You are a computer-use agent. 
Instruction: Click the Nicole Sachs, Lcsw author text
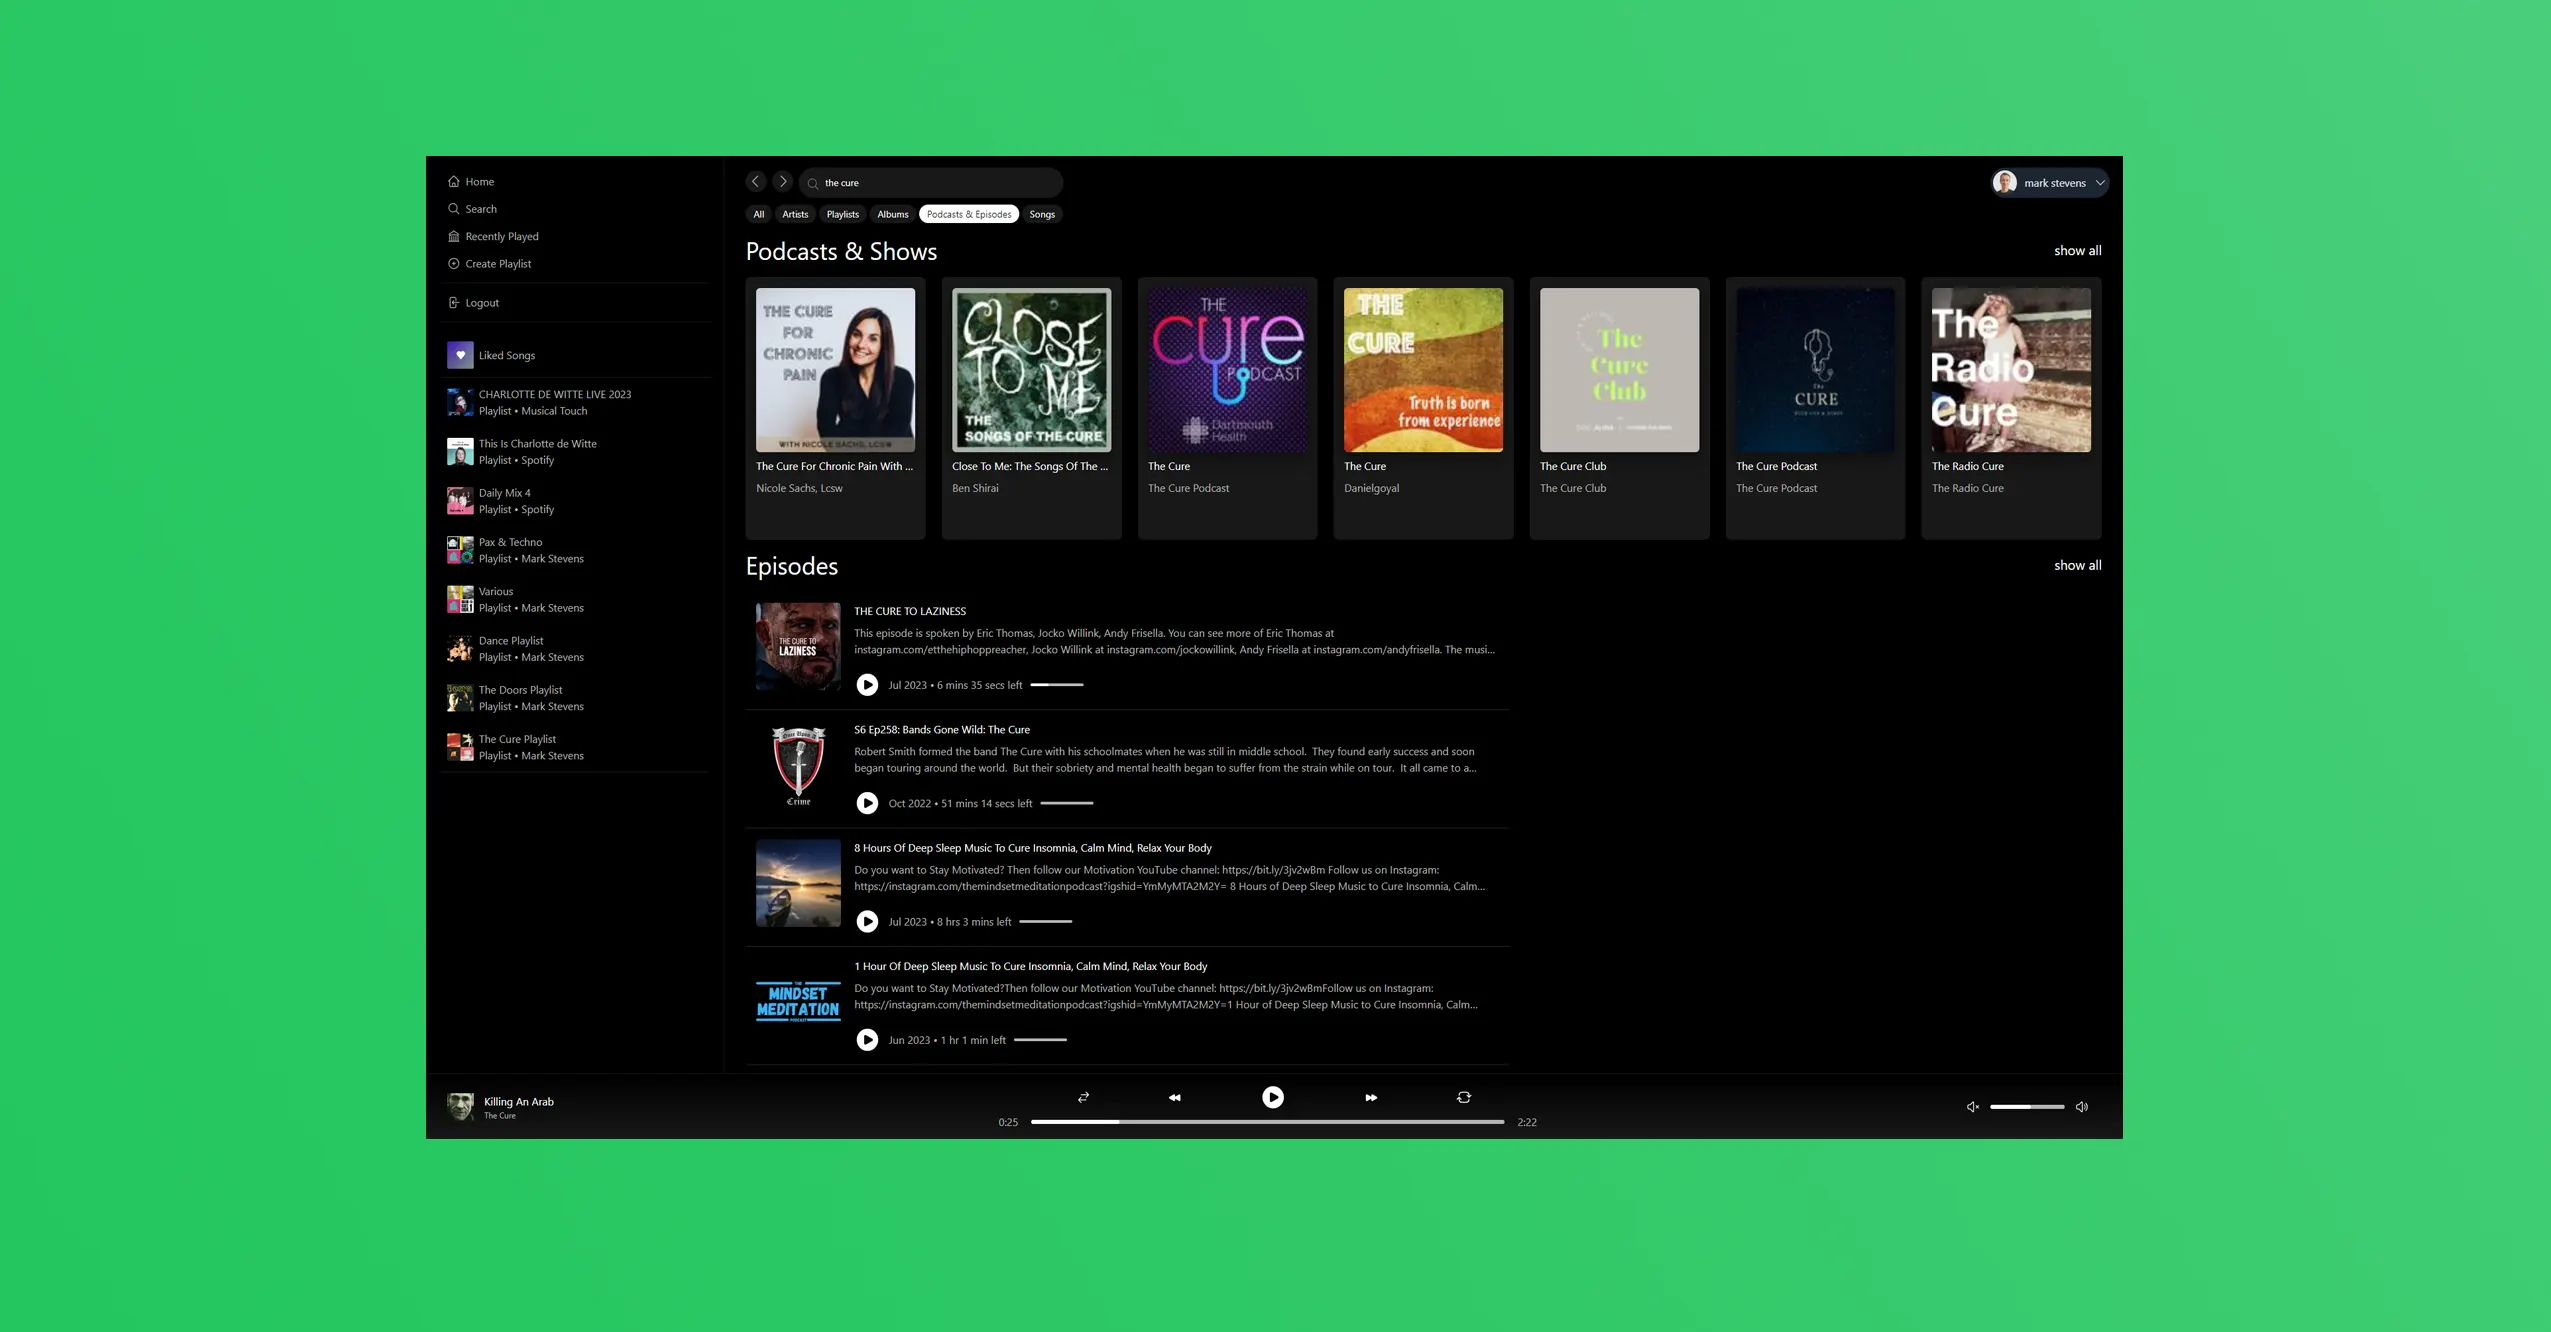799,489
